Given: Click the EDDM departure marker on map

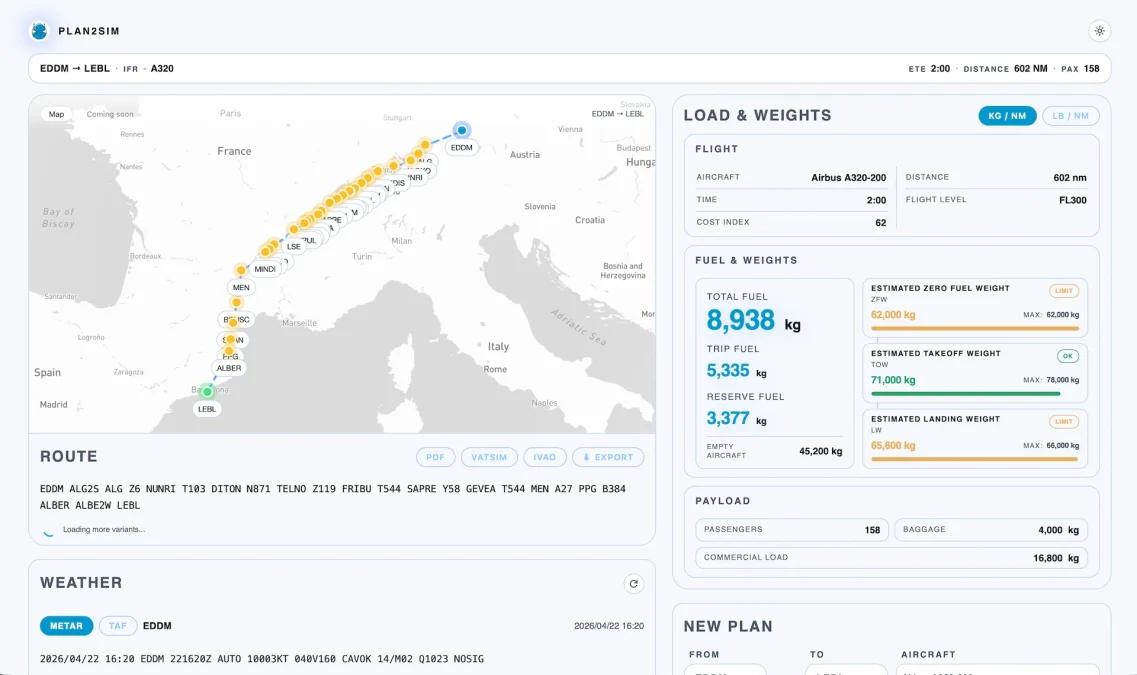Looking at the screenshot, I should (461, 131).
